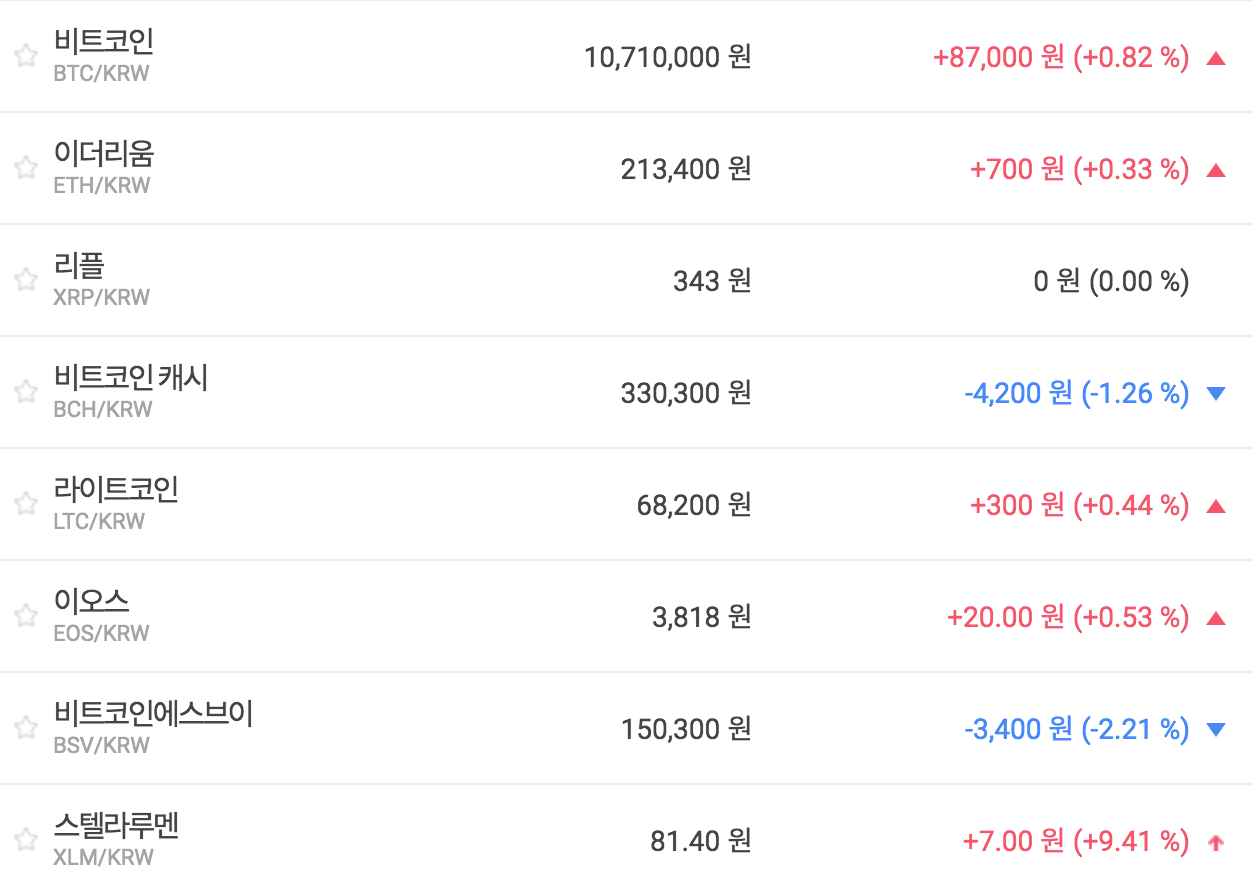Click the red up arrow for Bitcoin

[x=1216, y=58]
